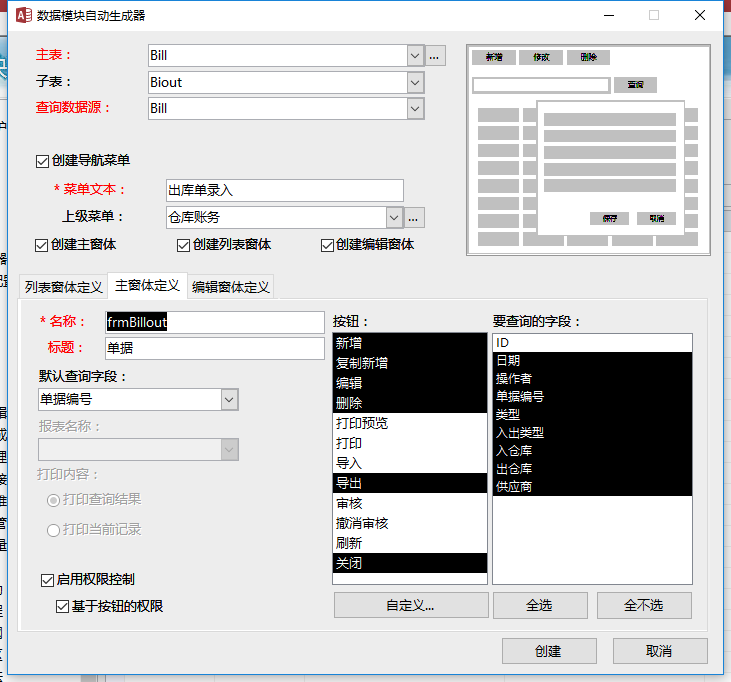Screen dimensions: 731x682
Task: Toggle the 创建主窗体 checkbox
Action: (41, 245)
